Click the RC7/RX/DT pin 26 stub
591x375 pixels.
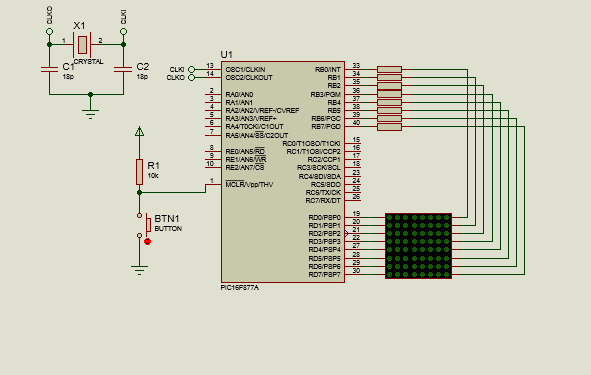(353, 201)
